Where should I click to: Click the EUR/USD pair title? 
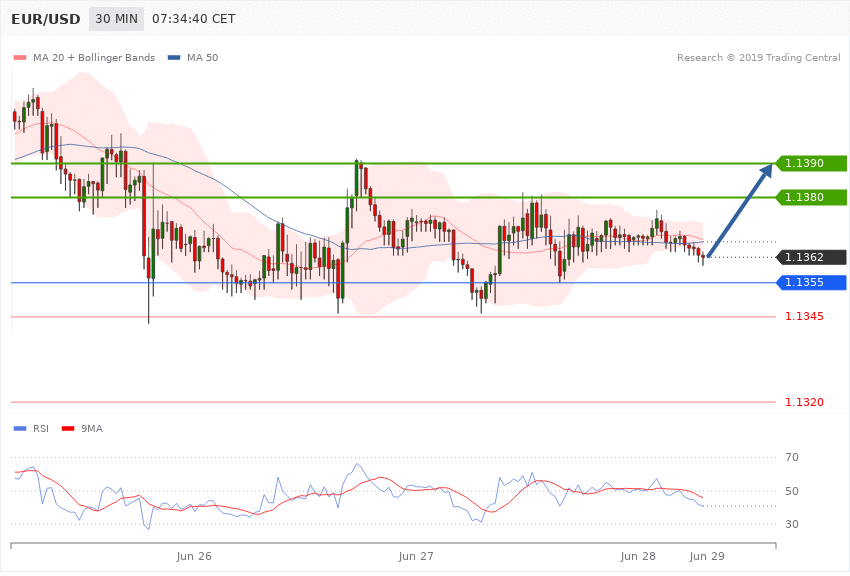(46, 19)
